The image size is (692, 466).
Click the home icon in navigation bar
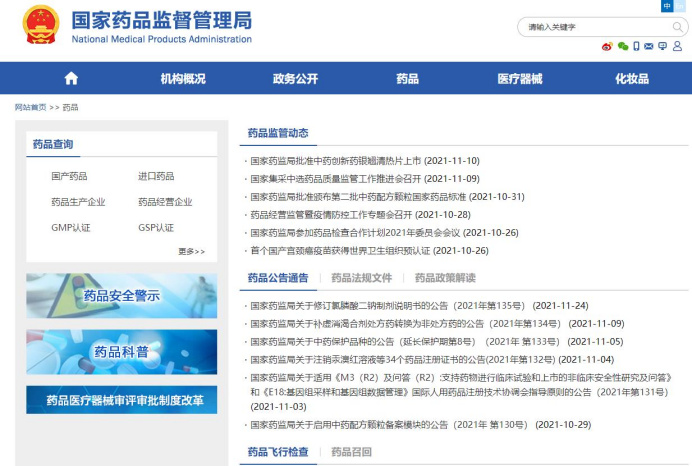pyautogui.click(x=71, y=79)
